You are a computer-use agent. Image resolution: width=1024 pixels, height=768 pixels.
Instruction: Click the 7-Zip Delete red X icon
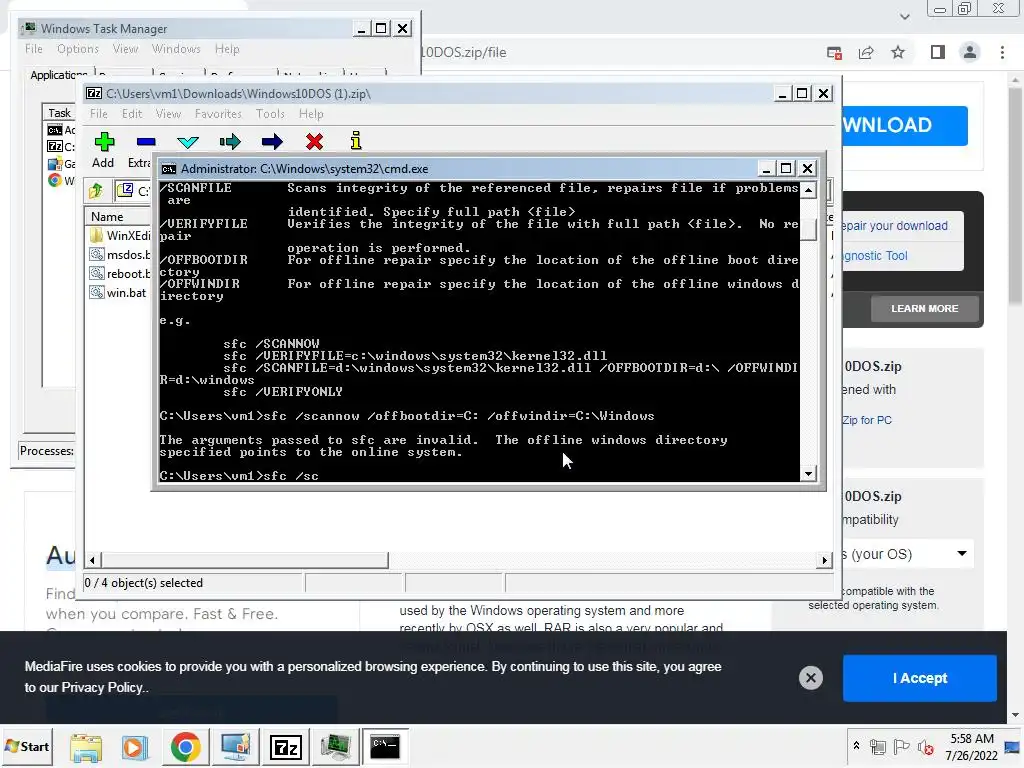pos(314,141)
